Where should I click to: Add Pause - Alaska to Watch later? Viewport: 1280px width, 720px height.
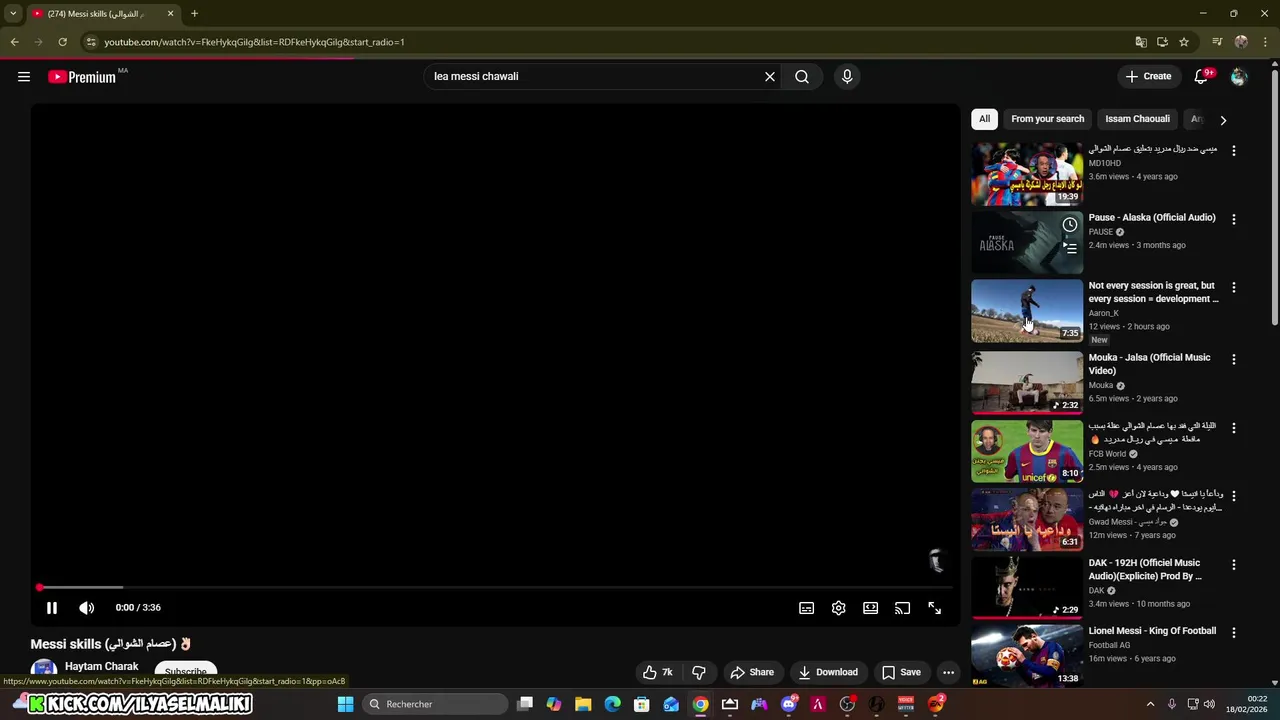(1070, 225)
